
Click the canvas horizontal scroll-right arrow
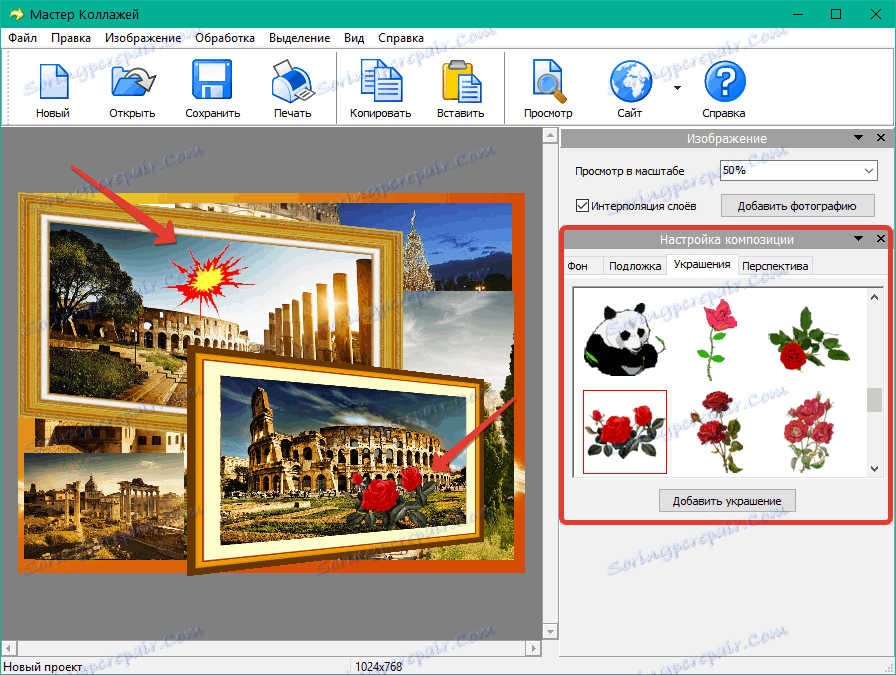(533, 648)
